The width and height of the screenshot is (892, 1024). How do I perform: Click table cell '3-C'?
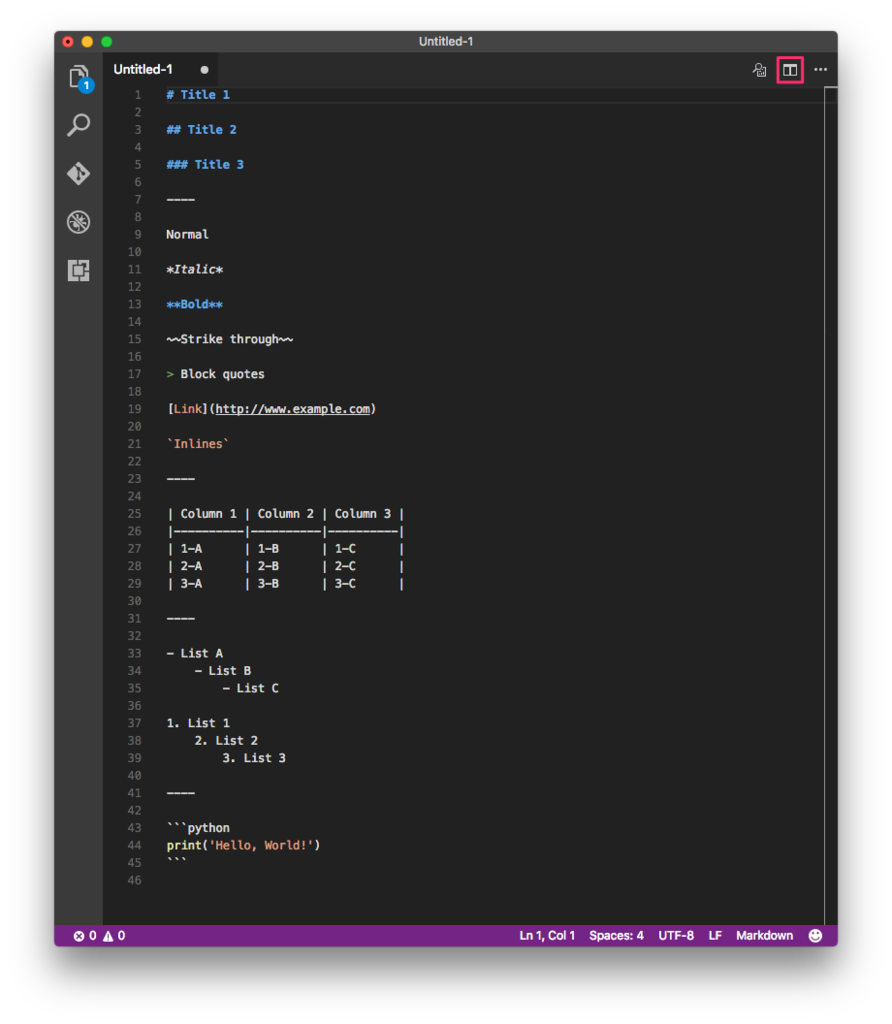point(345,584)
